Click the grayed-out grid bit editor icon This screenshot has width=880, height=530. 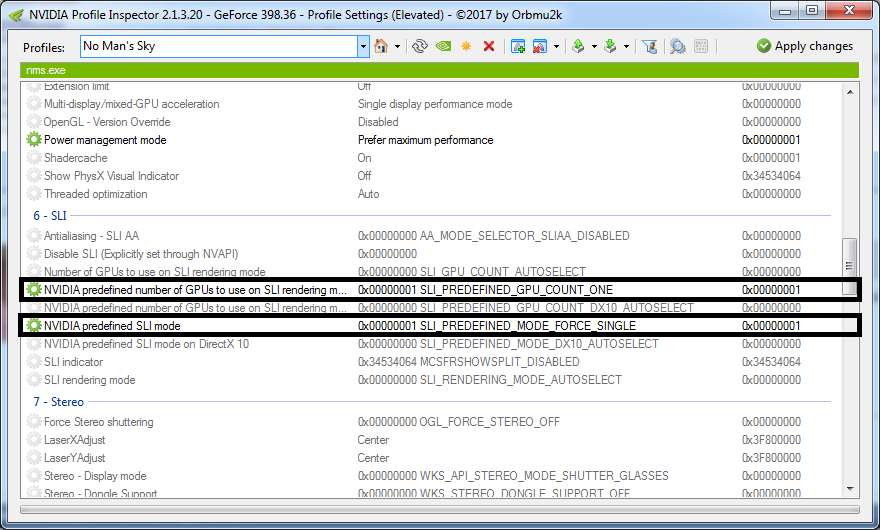pos(701,46)
